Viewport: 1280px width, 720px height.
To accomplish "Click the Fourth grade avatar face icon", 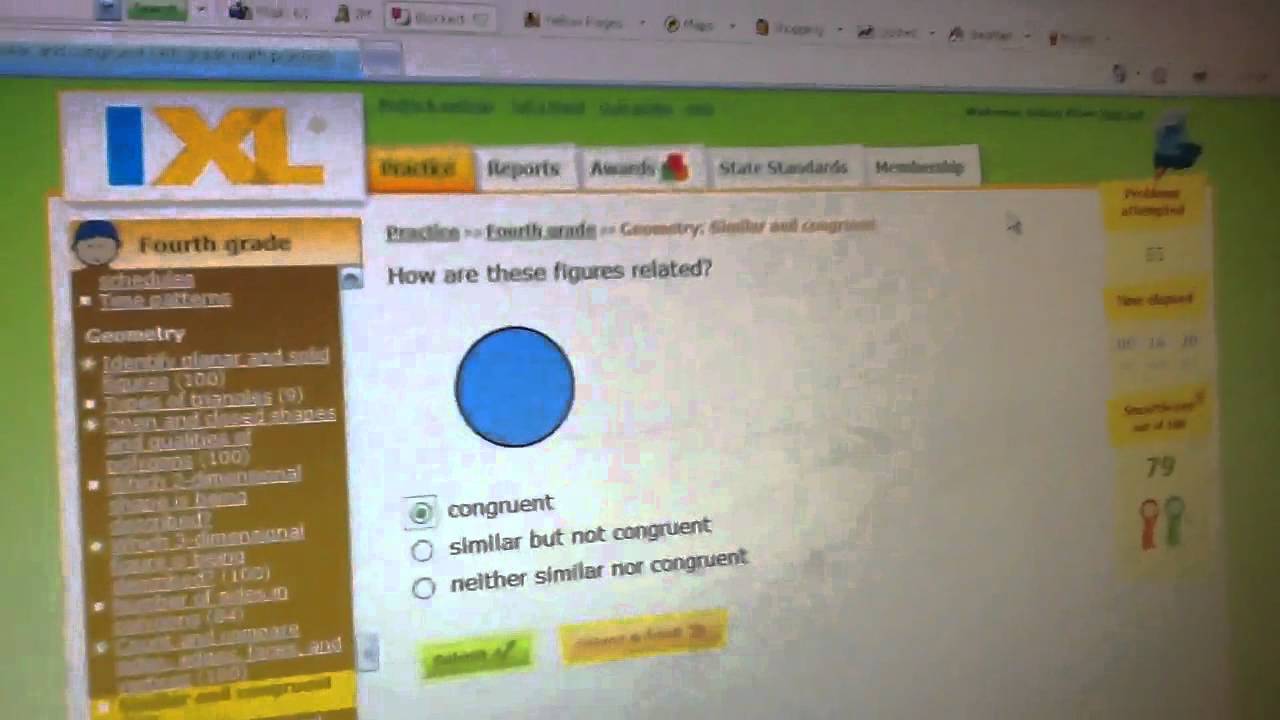I will pyautogui.click(x=97, y=243).
